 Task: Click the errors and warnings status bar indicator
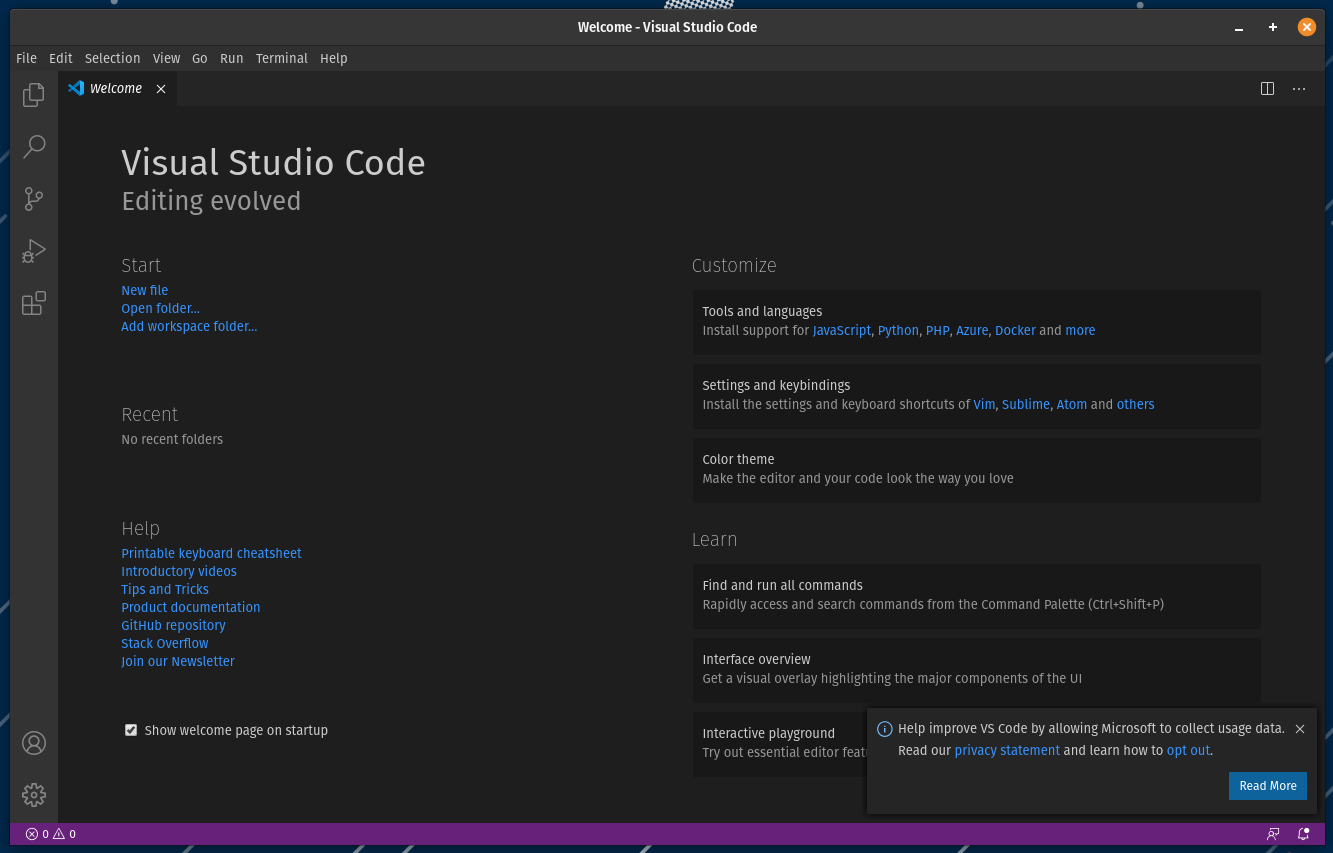(50, 833)
